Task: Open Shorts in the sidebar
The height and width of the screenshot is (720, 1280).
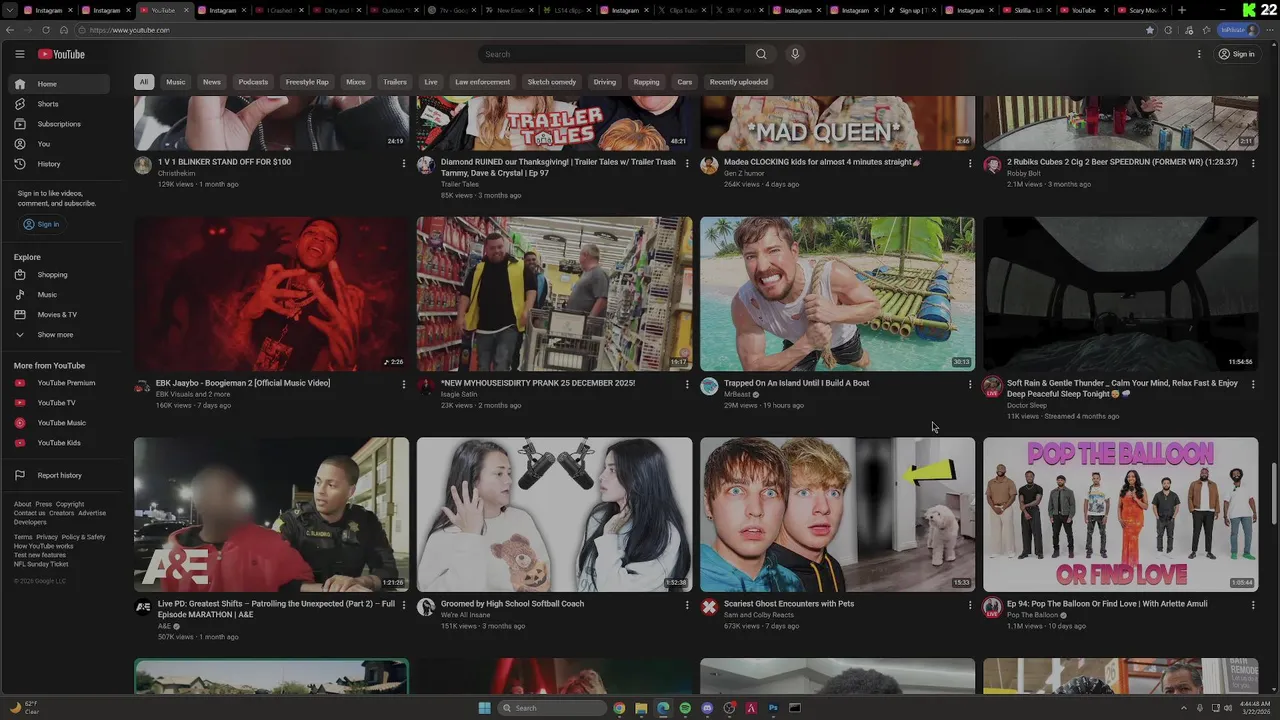Action: (x=59, y=104)
